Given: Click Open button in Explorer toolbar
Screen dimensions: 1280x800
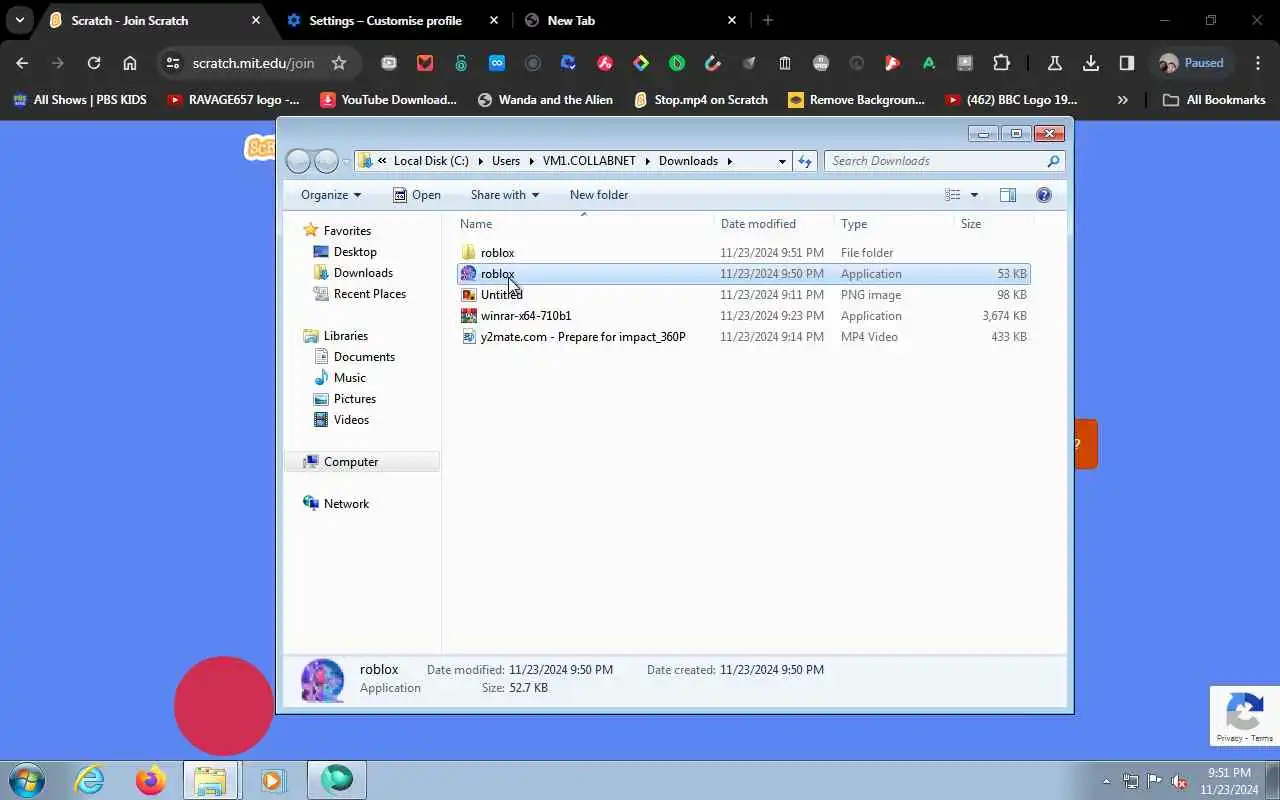Looking at the screenshot, I should [x=417, y=195].
